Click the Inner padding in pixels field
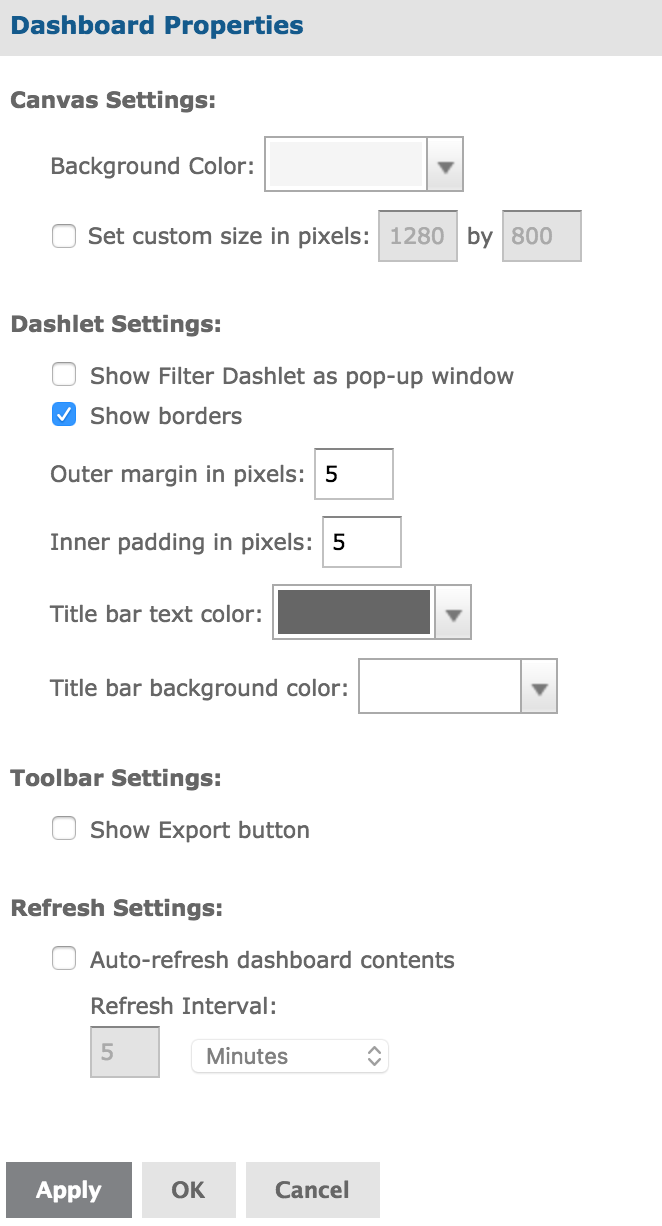662x1226 pixels. (362, 542)
